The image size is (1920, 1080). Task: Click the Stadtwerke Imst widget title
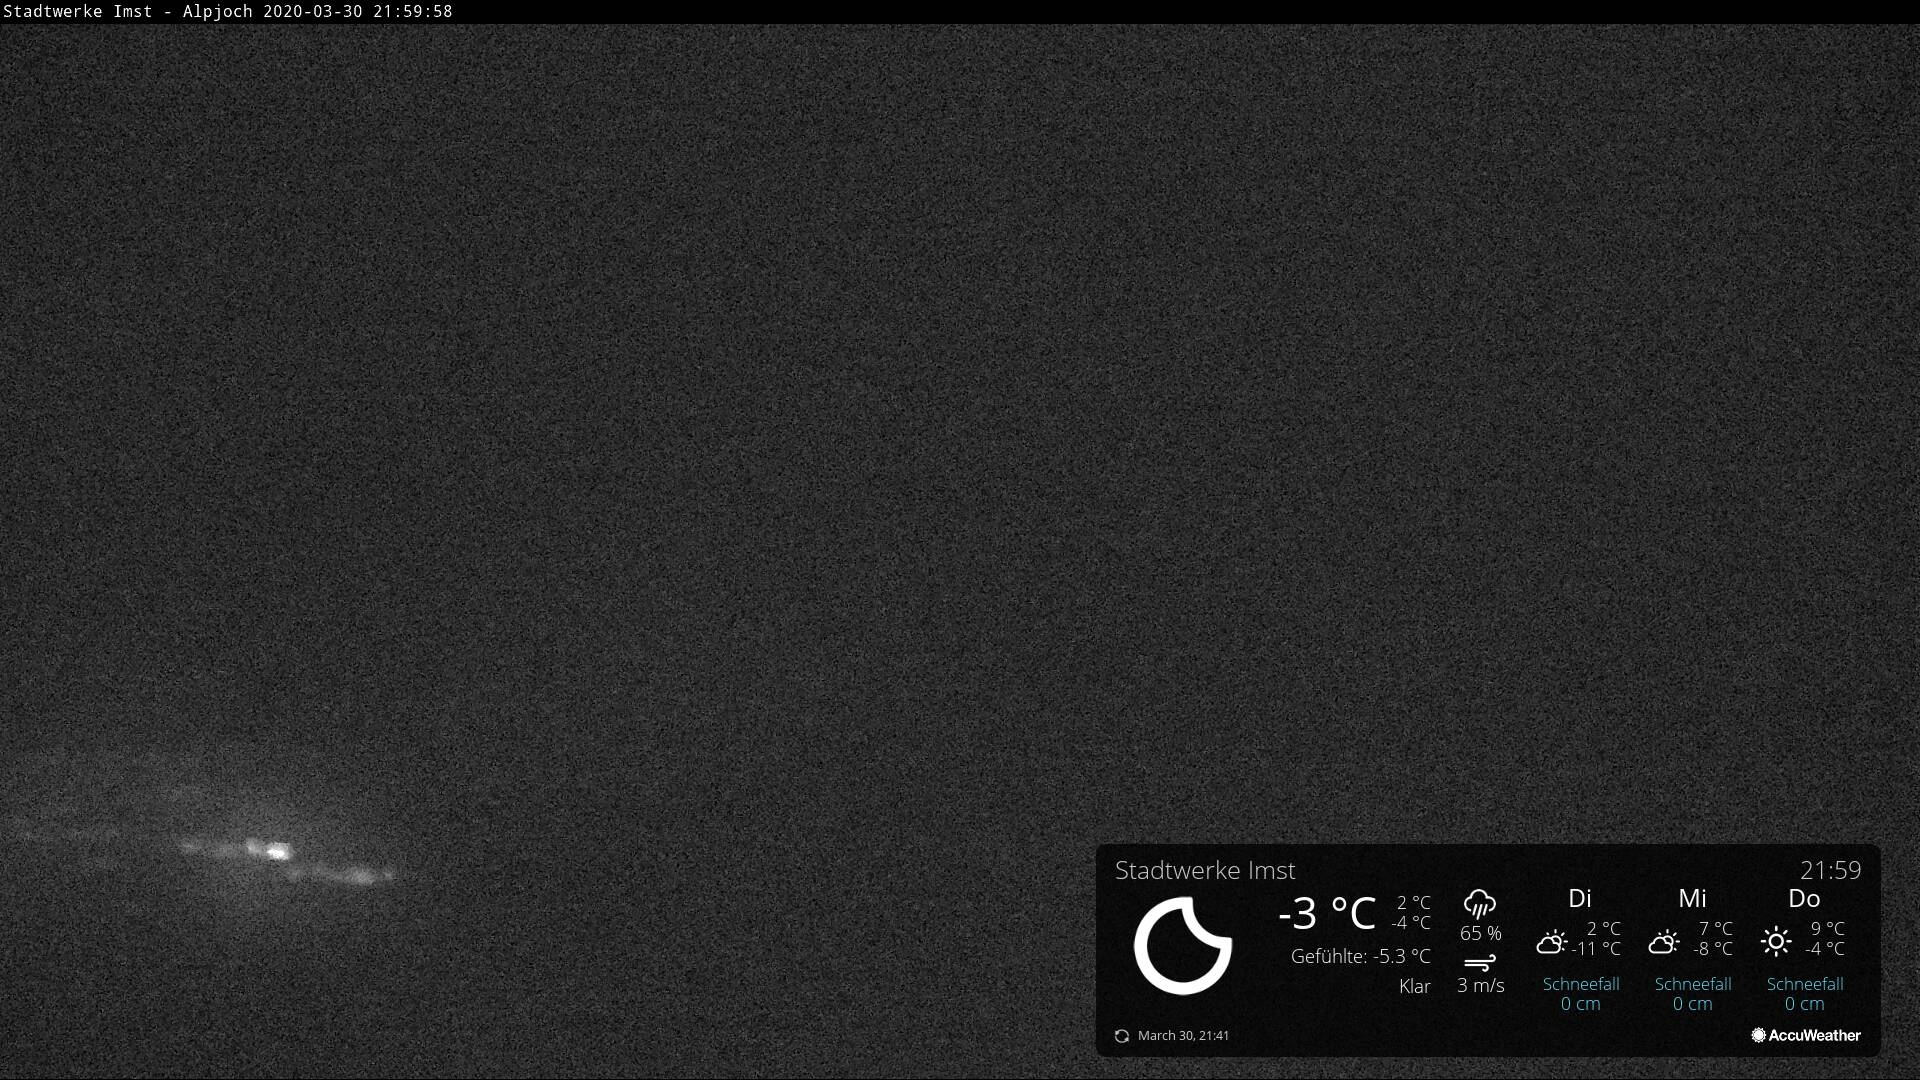1205,870
